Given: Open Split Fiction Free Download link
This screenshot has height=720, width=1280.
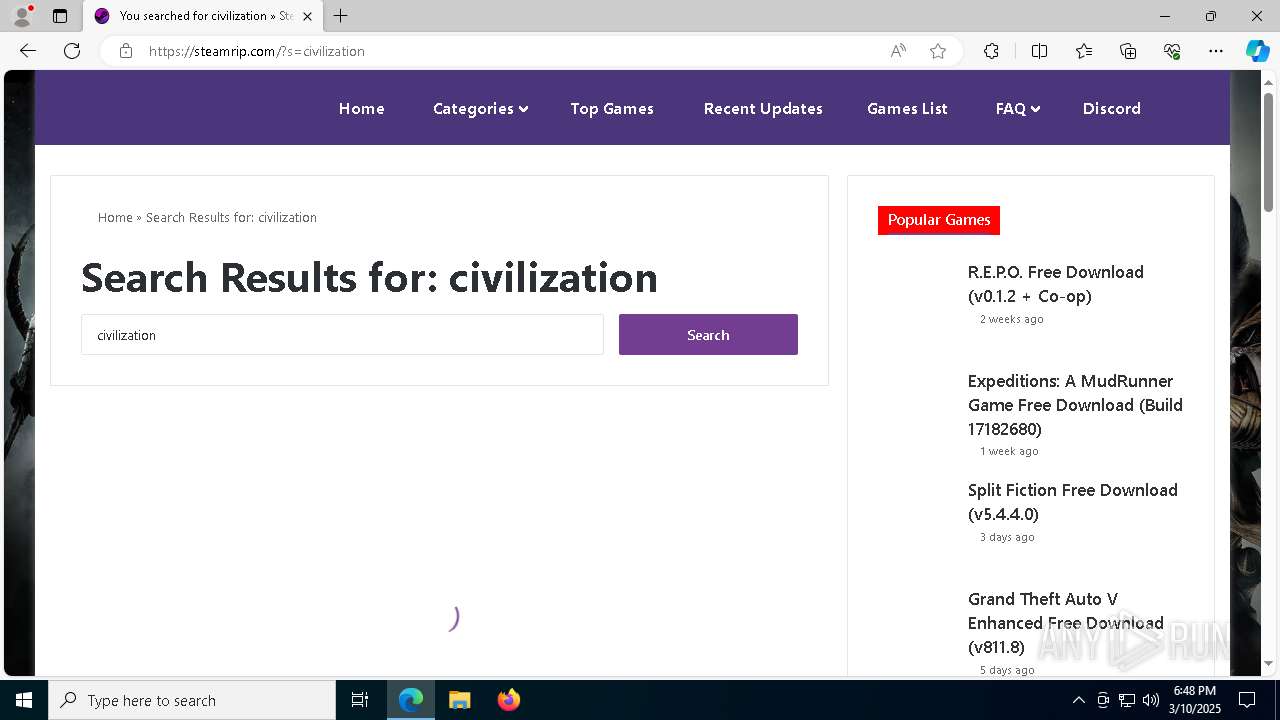Looking at the screenshot, I should coord(1072,502).
